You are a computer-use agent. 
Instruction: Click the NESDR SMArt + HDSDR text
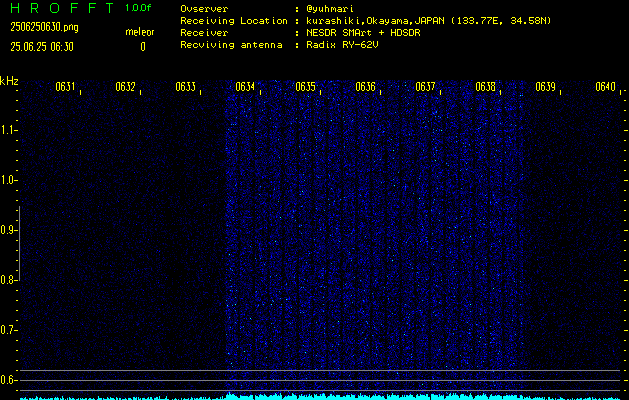[363, 33]
